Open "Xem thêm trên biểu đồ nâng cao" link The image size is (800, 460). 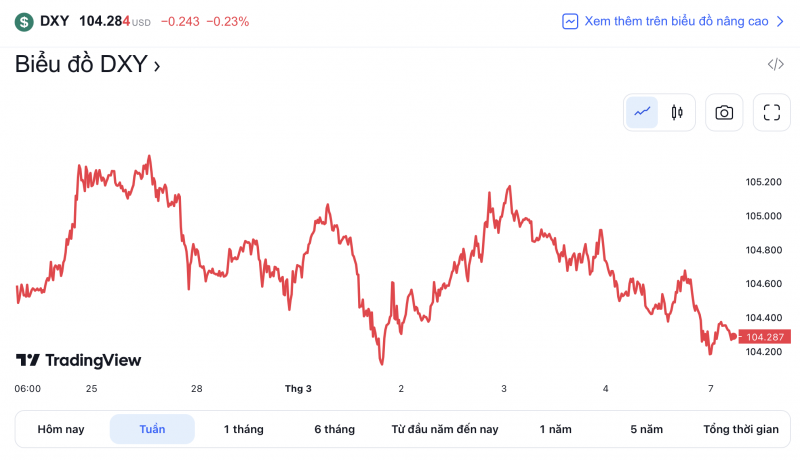[676, 21]
